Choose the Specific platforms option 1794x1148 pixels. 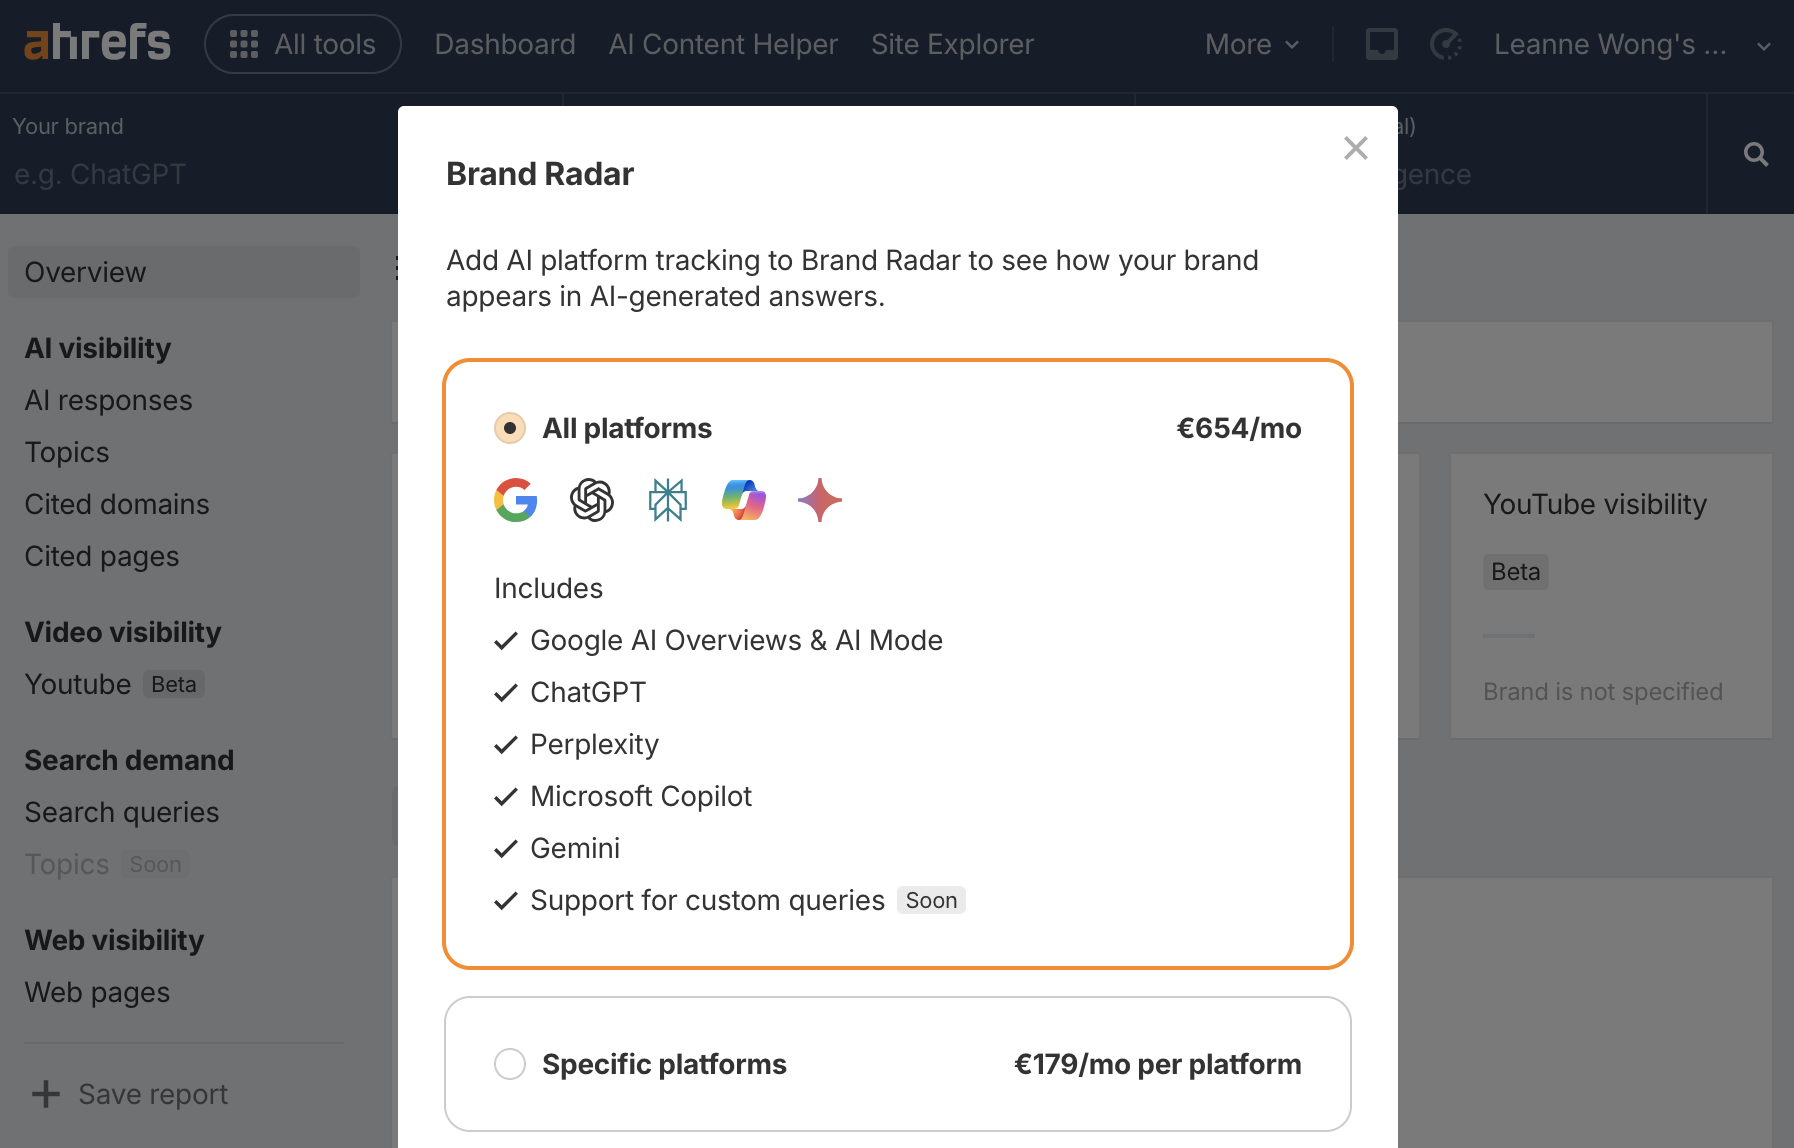click(x=509, y=1063)
